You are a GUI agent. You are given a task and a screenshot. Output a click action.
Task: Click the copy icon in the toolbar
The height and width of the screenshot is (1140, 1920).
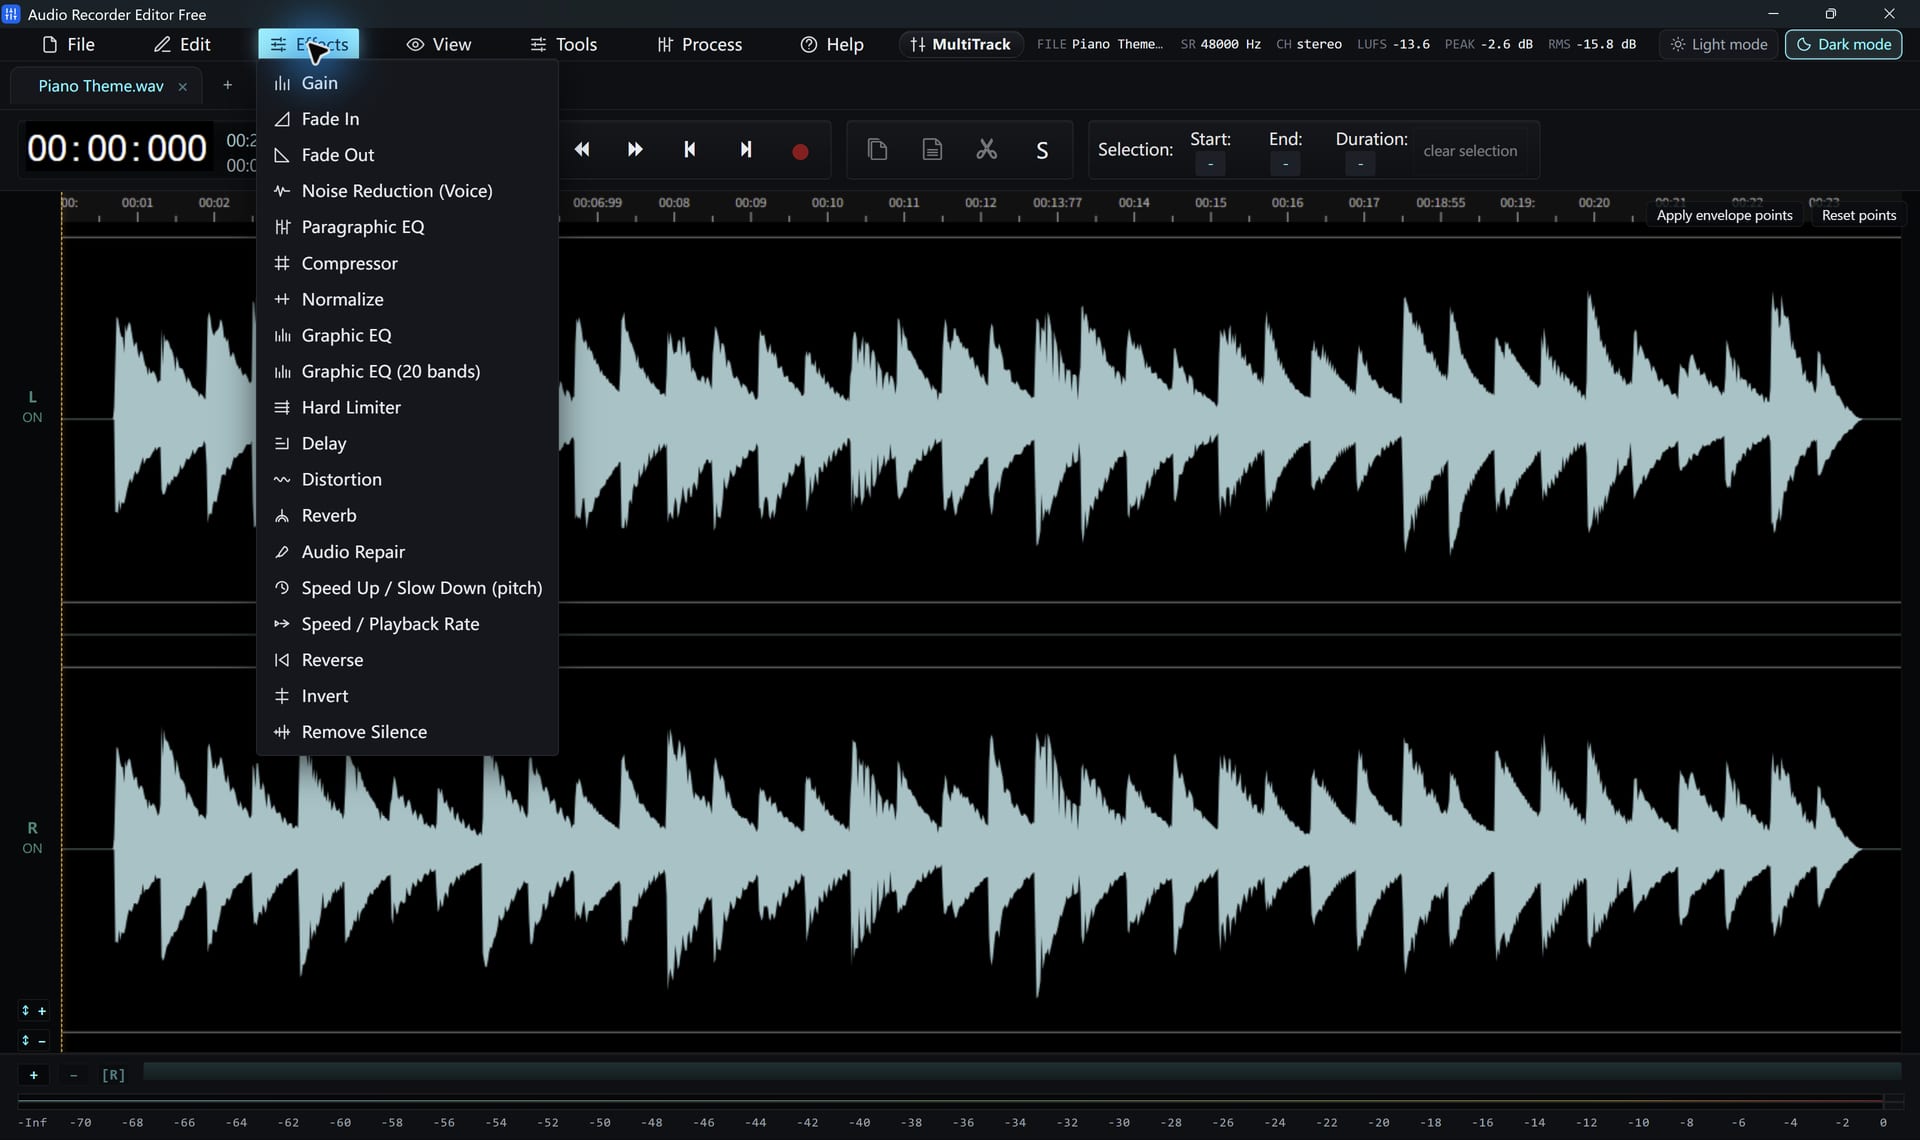[x=877, y=150]
